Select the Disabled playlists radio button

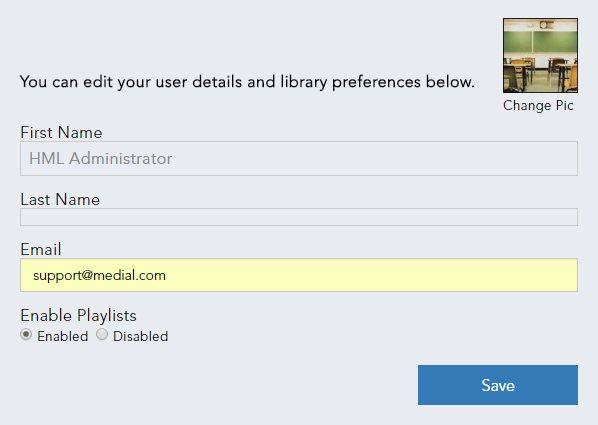102,335
